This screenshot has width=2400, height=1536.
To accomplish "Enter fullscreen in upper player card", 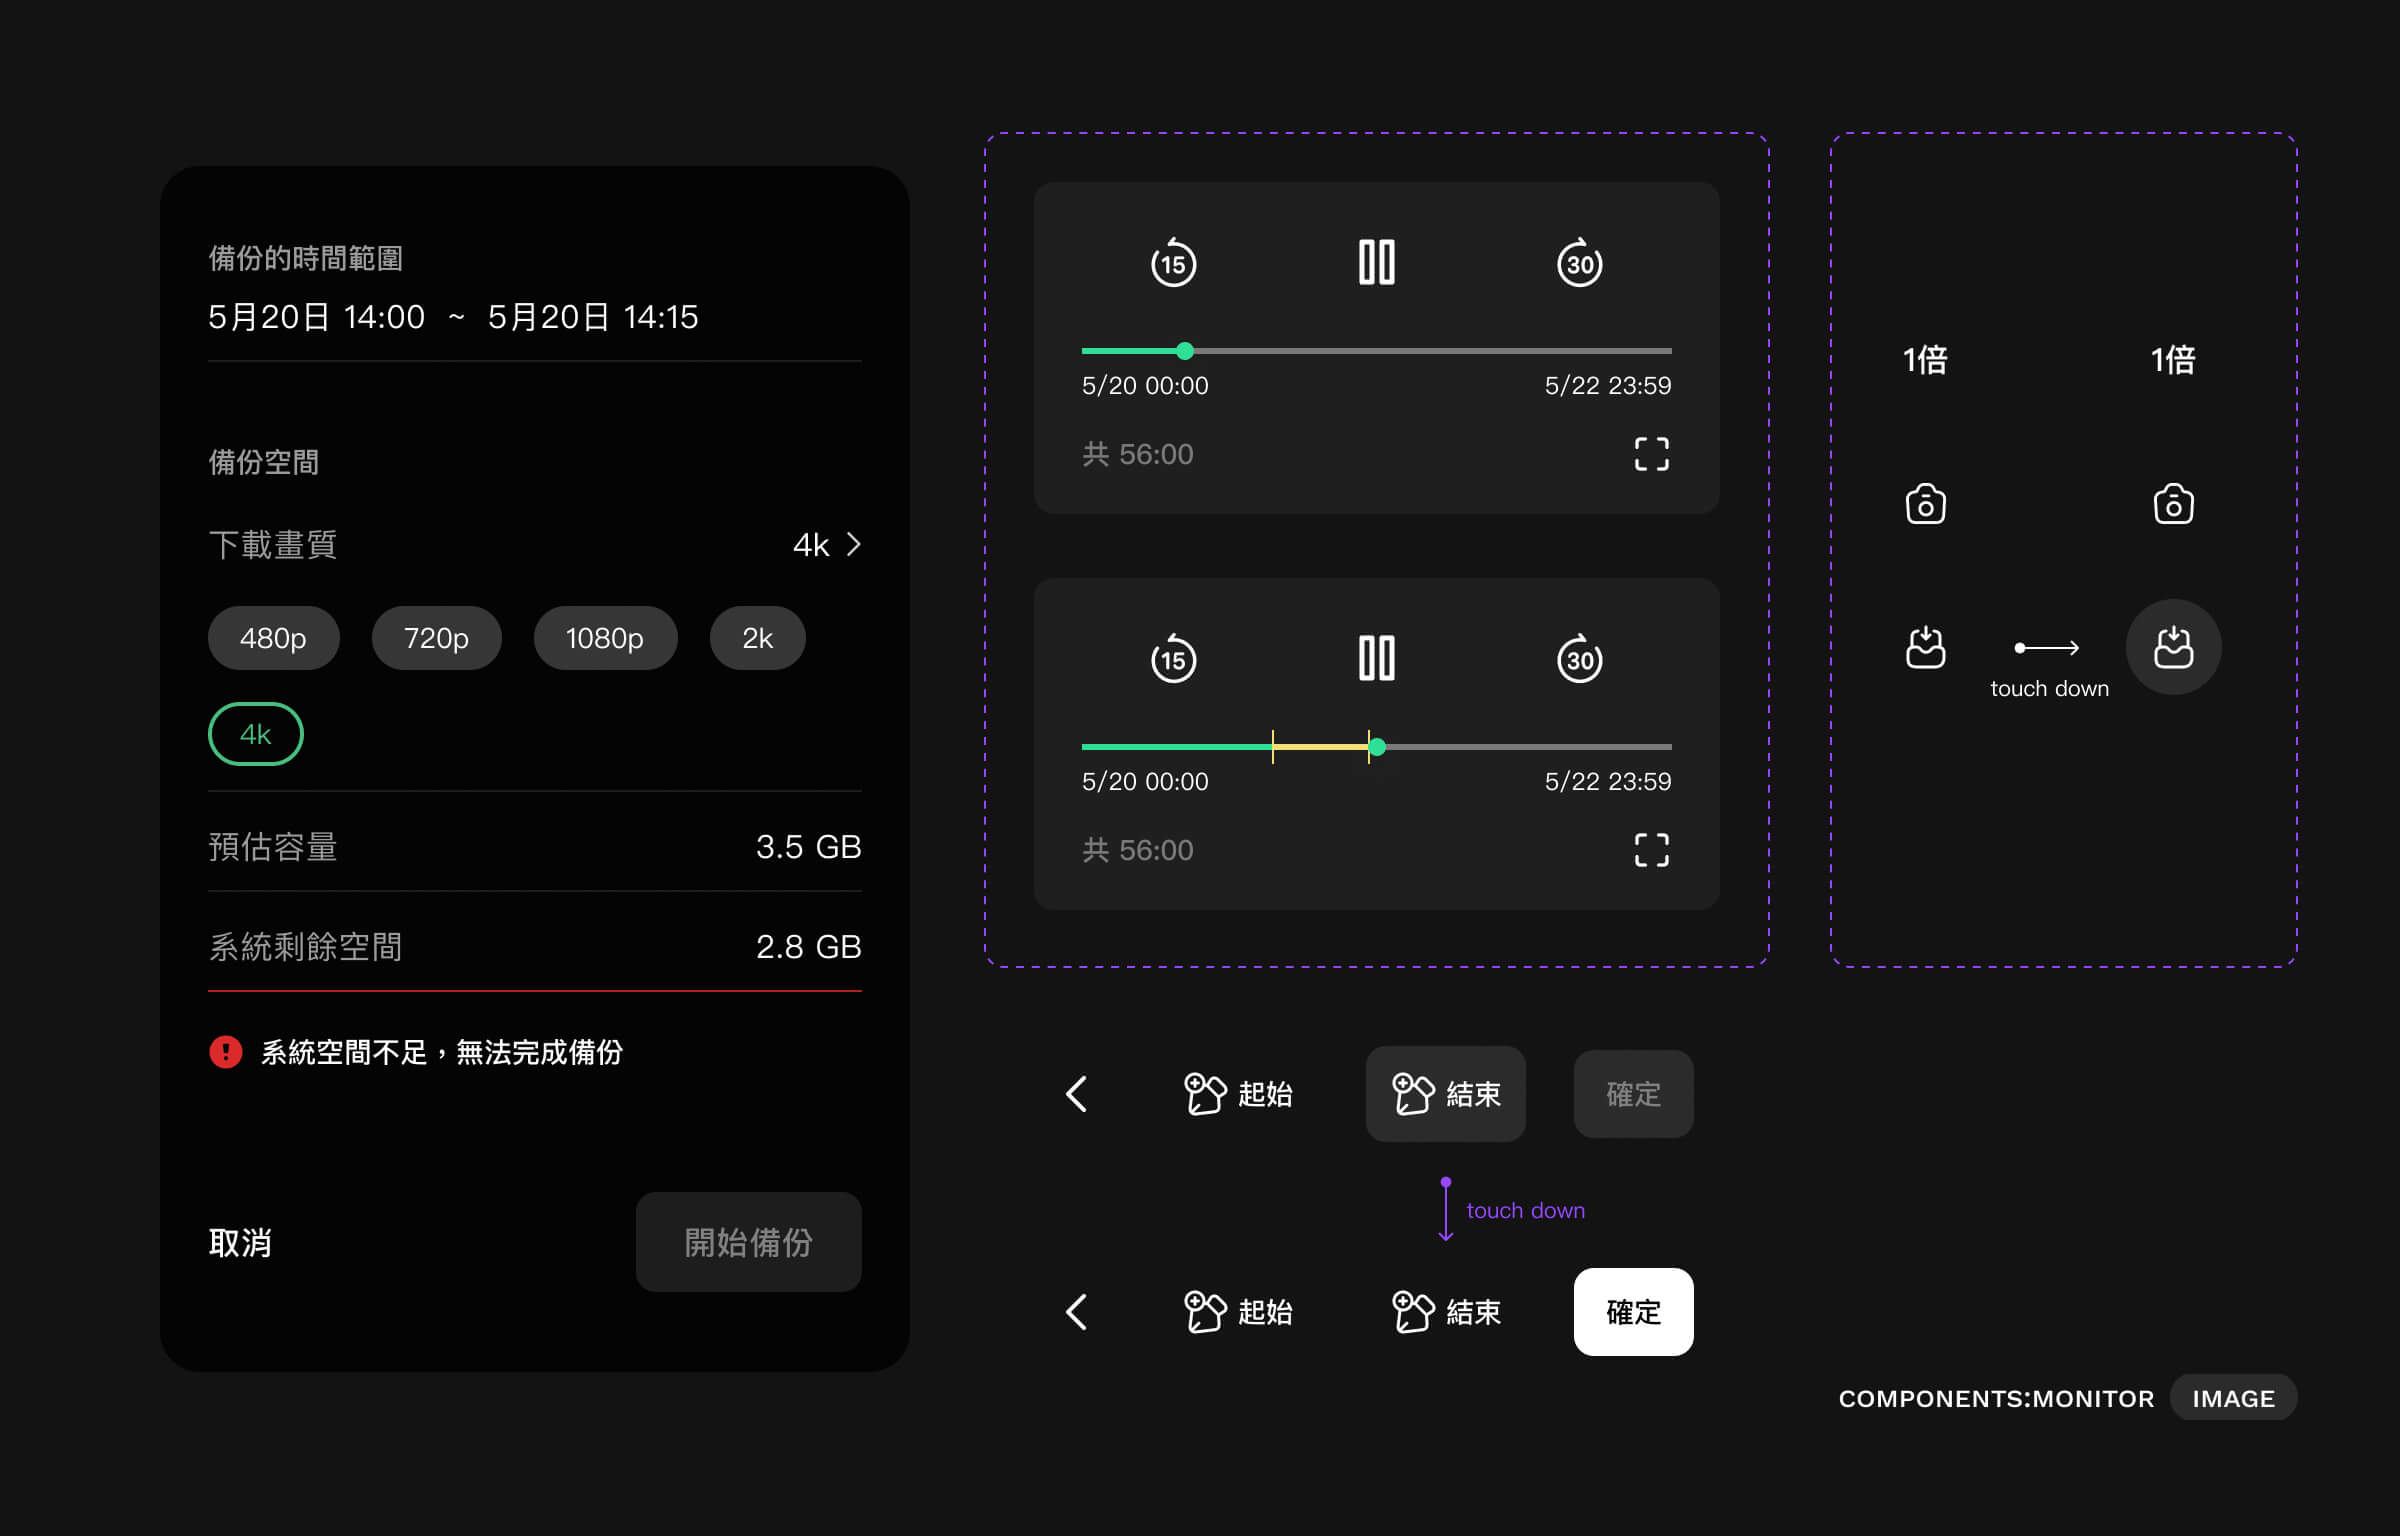I will 1652,454.
